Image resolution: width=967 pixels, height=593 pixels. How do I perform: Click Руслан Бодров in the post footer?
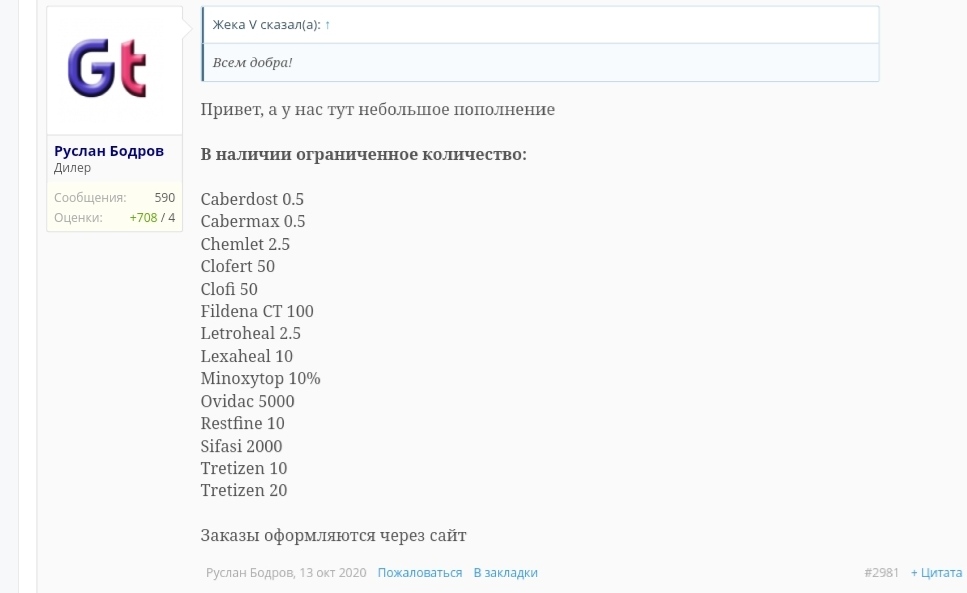pyautogui.click(x=249, y=572)
